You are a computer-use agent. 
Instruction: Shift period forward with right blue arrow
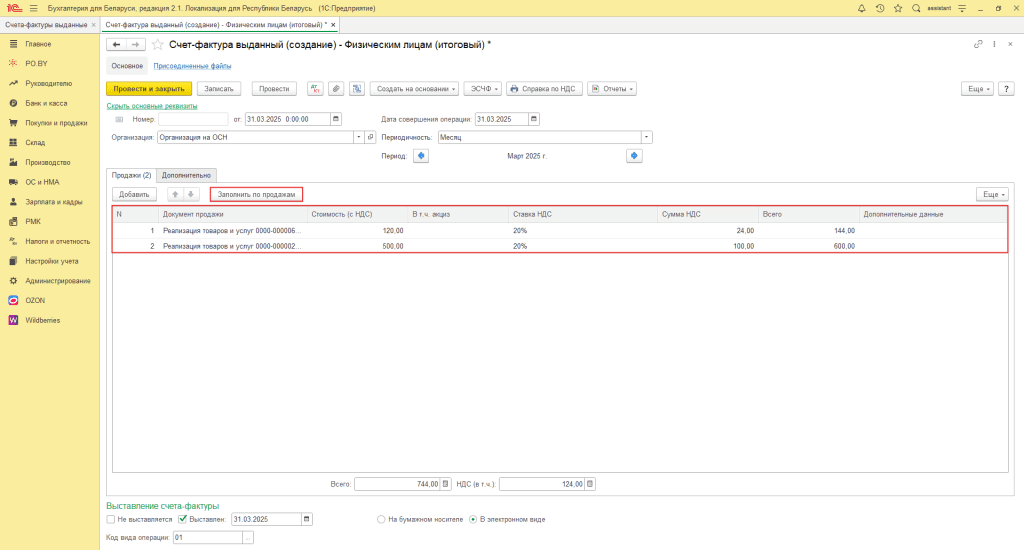634,155
